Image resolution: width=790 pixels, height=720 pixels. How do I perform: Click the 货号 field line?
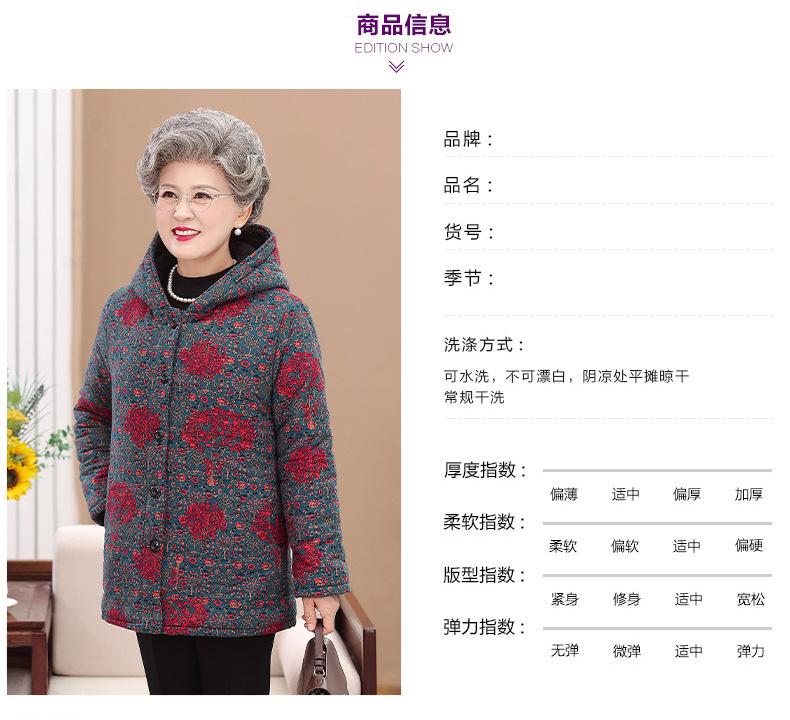pos(609,233)
